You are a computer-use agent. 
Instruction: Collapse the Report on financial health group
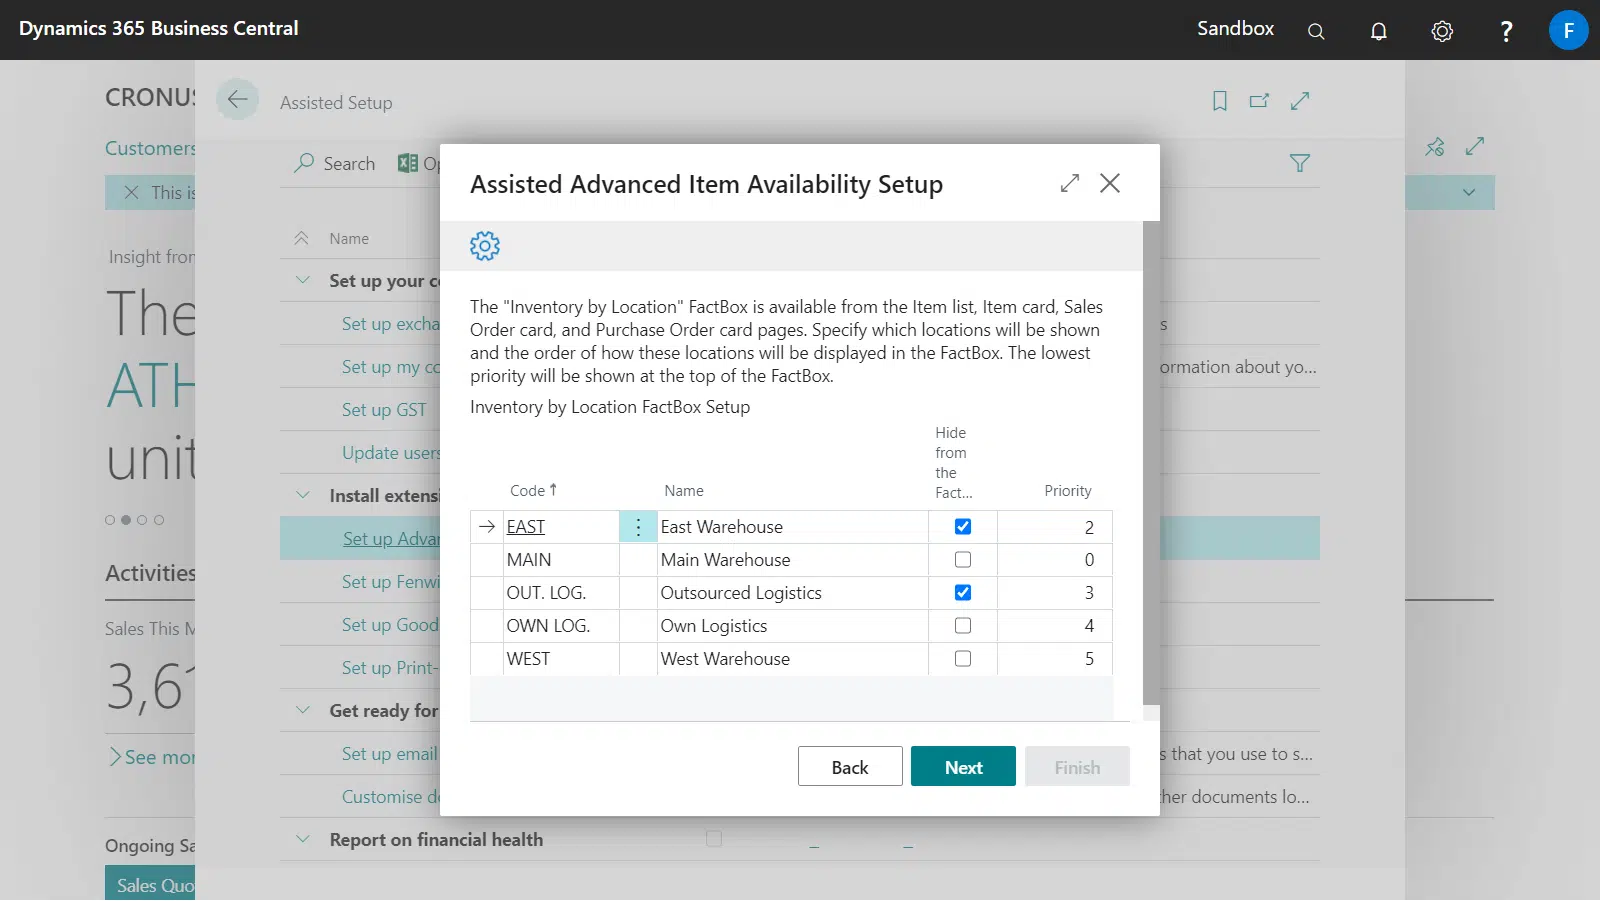[x=303, y=839]
